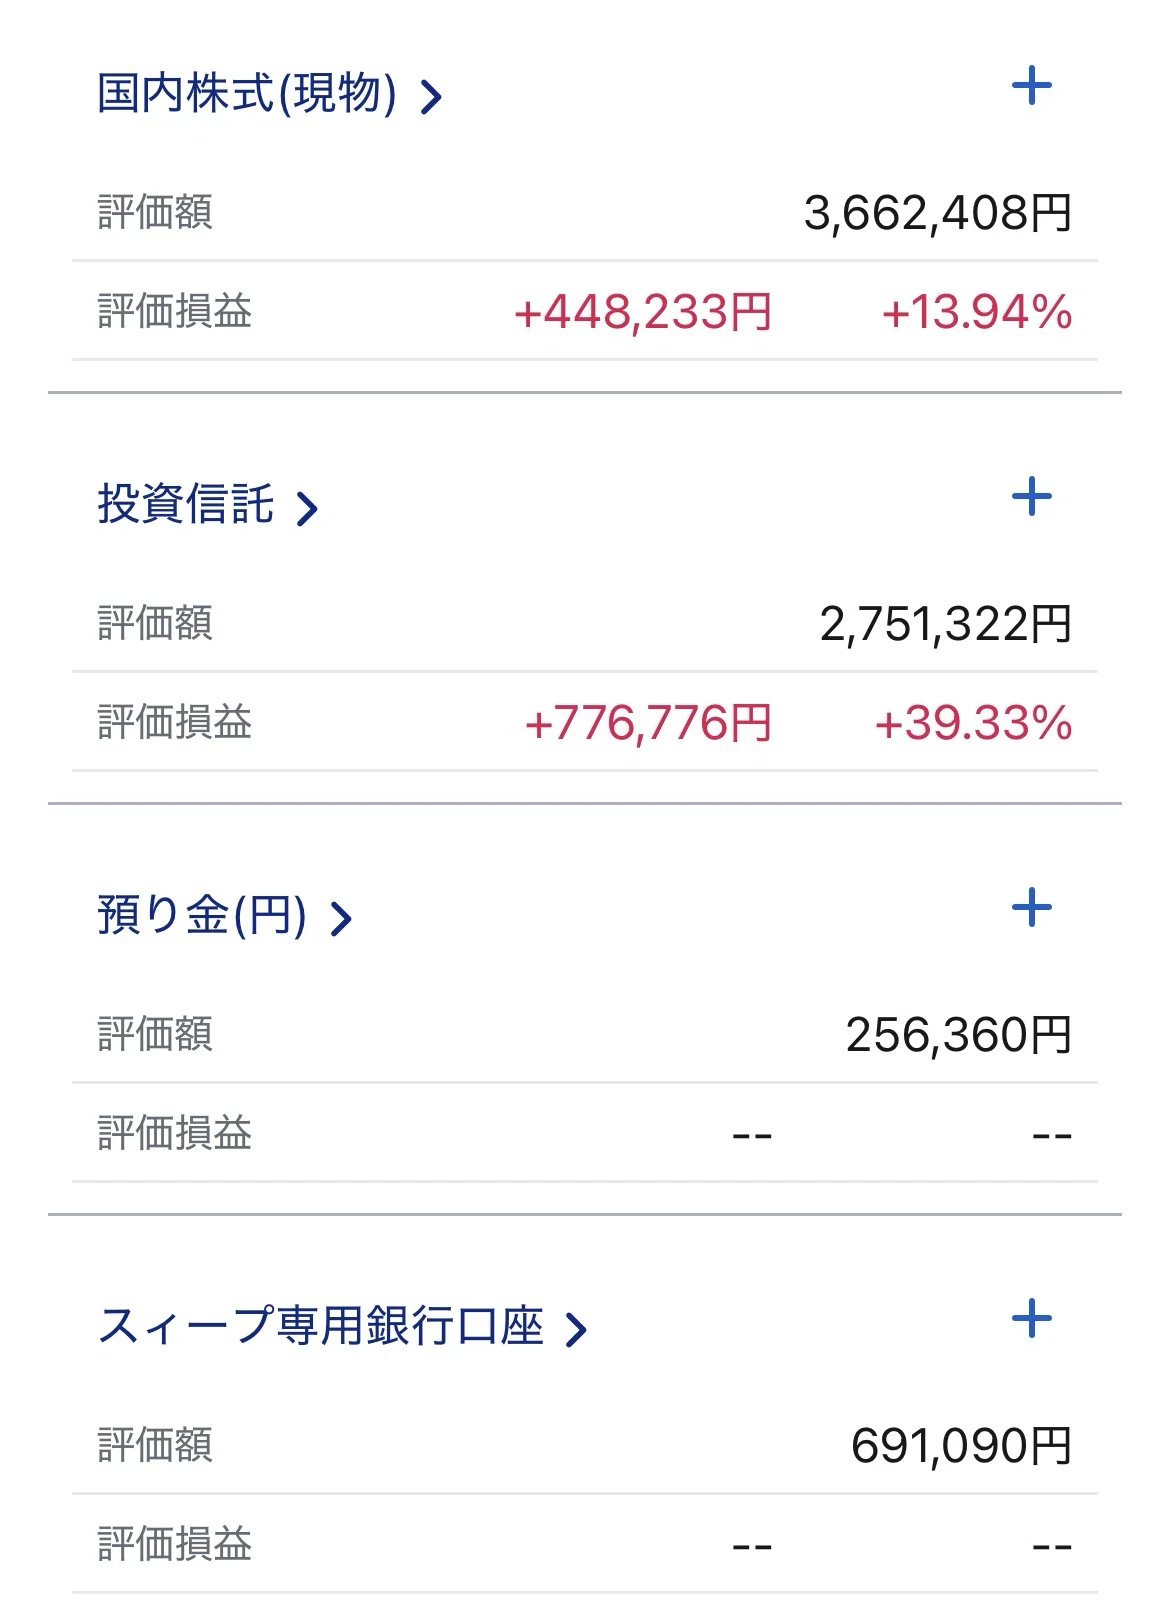Image resolution: width=1170 pixels, height=1612 pixels.
Task: Expand 投資信託 with the plus icon
Action: click(x=1032, y=497)
